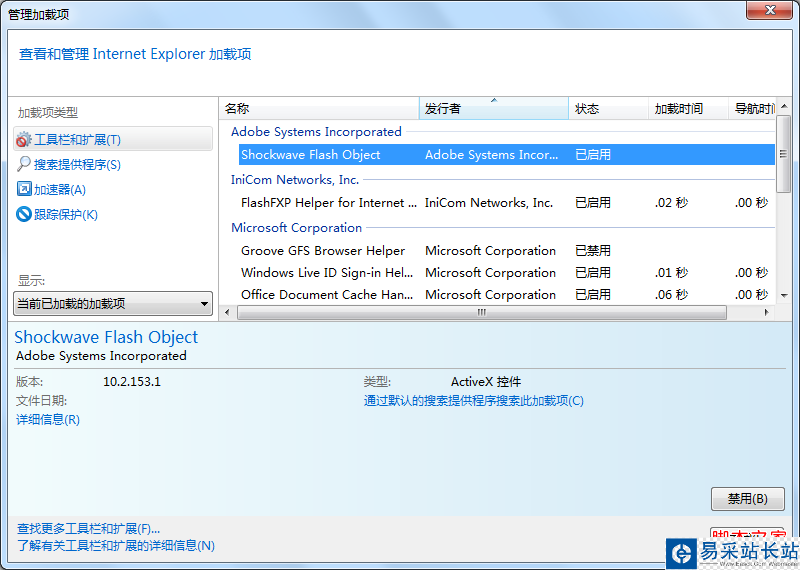The image size is (800, 570).
Task: Sort list by 发行者 column header
Action: pyautogui.click(x=494, y=109)
